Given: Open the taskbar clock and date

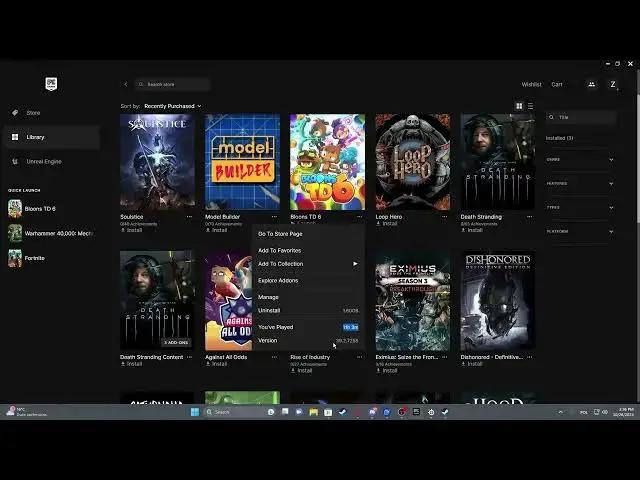Looking at the screenshot, I should tap(623, 412).
